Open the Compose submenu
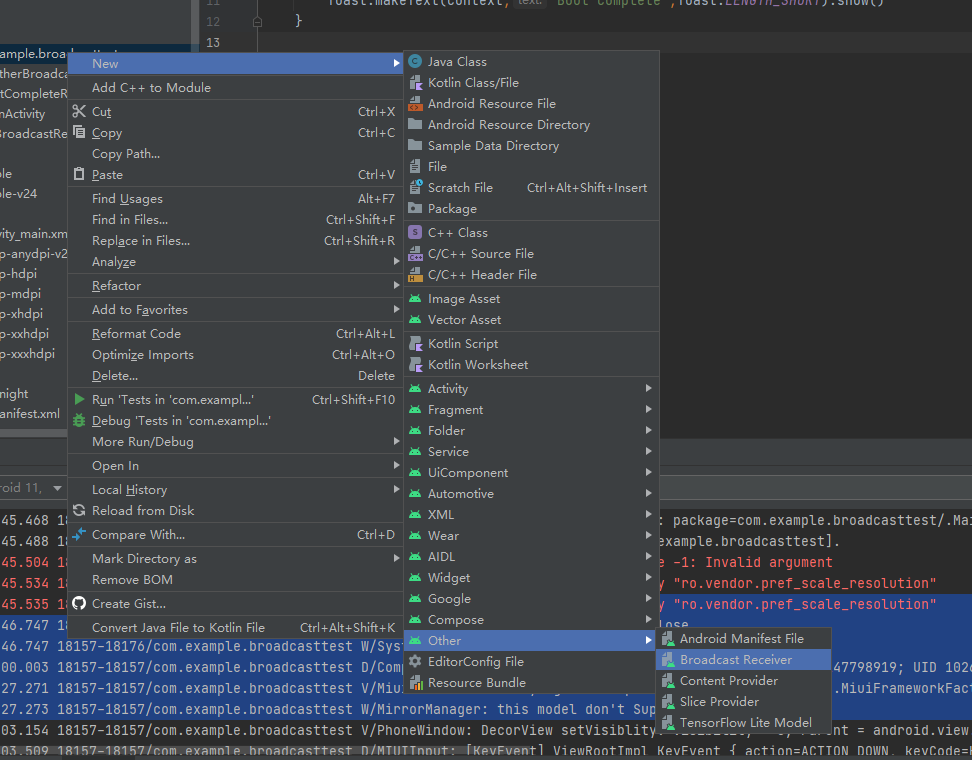The width and height of the screenshot is (972, 760). click(x=531, y=619)
